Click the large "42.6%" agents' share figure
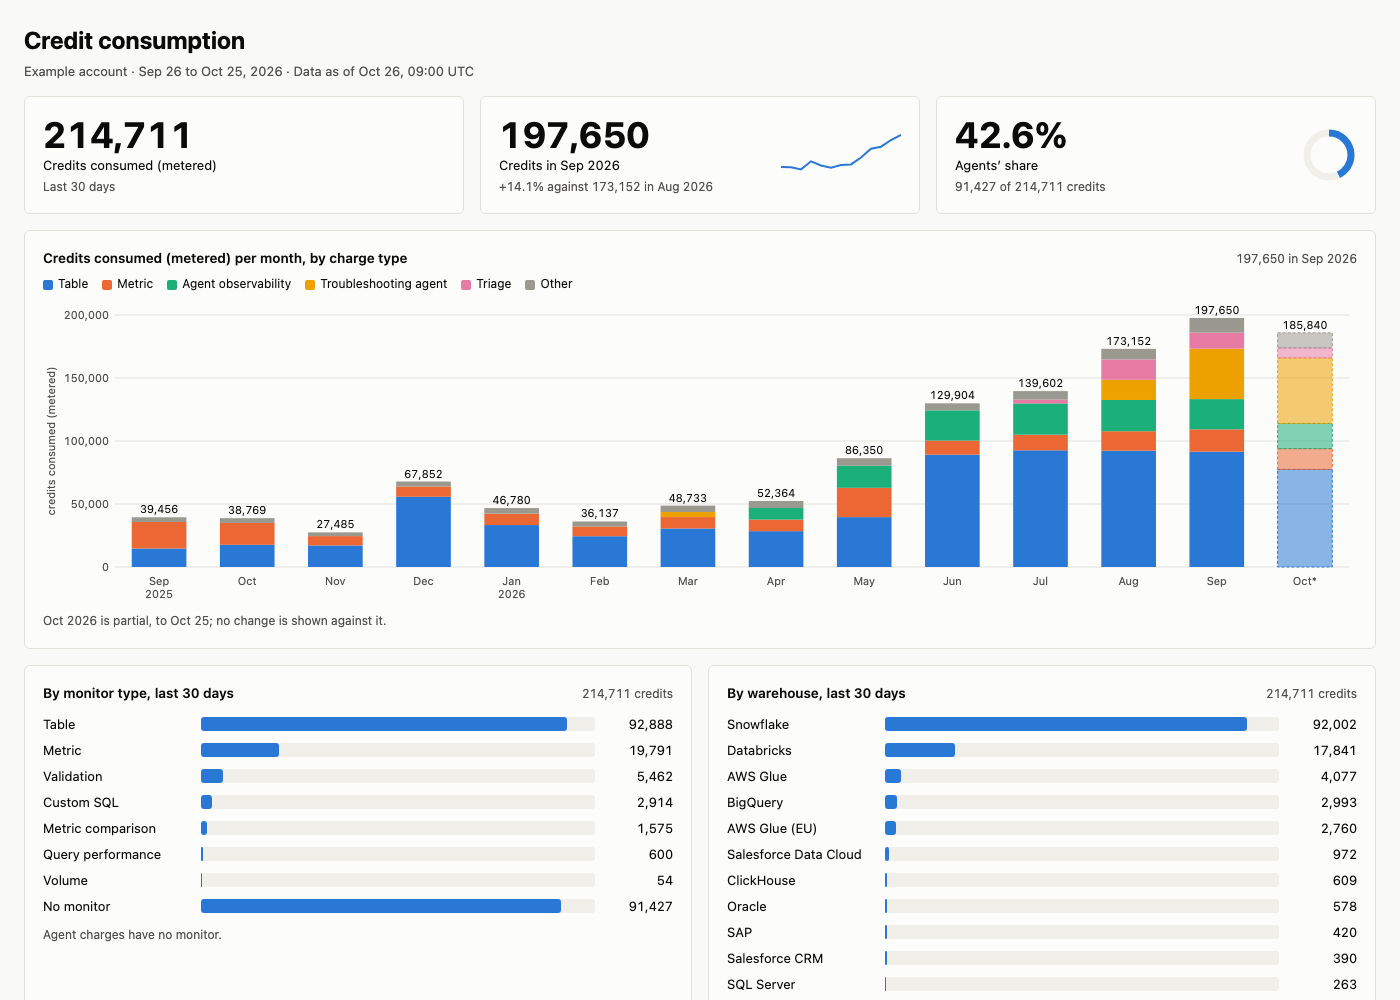 [1011, 136]
